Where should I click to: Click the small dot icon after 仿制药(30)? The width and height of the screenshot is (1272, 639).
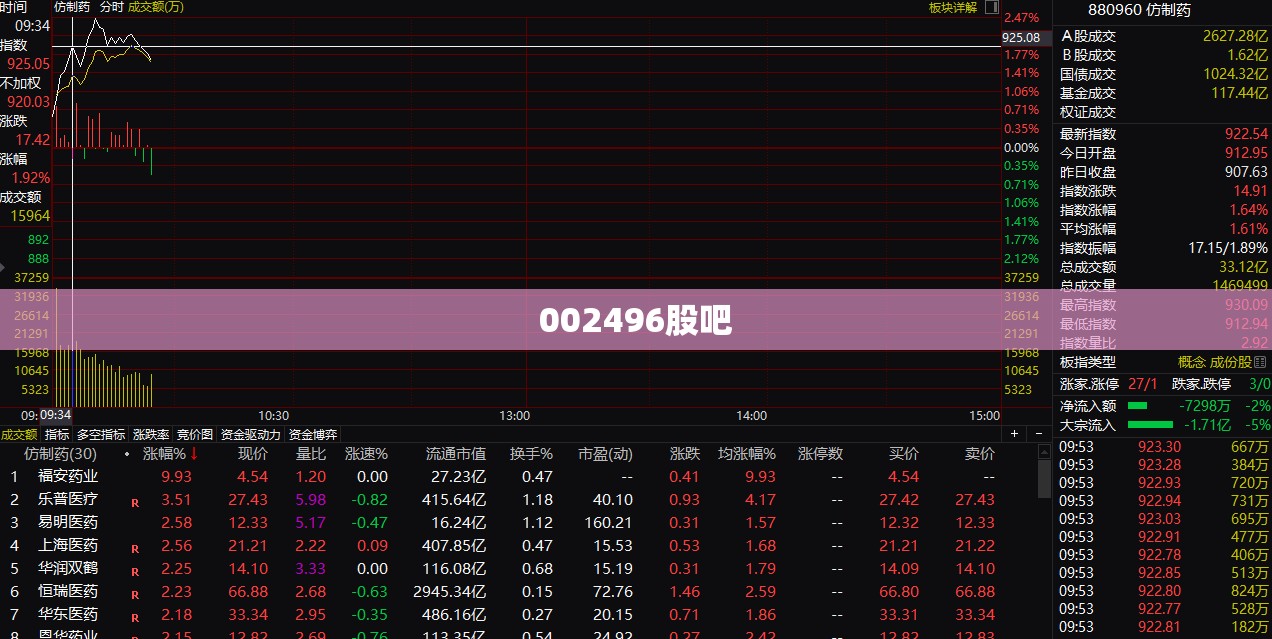[126, 454]
